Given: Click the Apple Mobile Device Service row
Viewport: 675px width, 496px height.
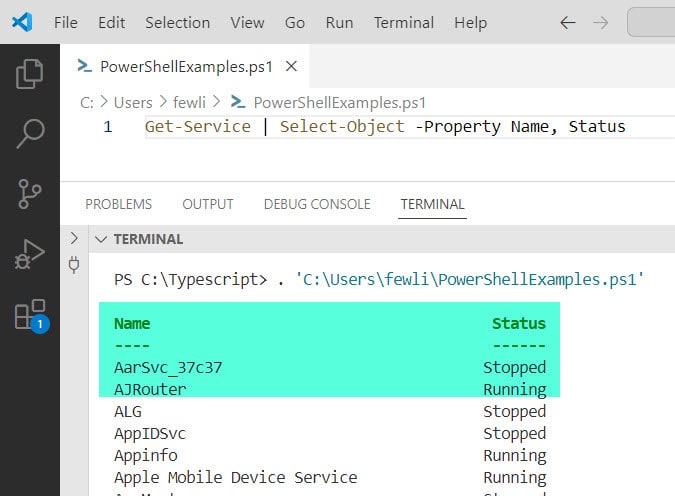Looking at the screenshot, I should tap(235, 477).
